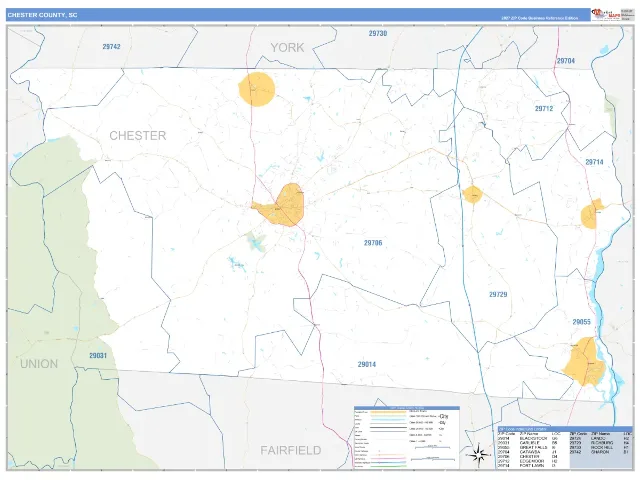Click the LANDO row in ZIP index
Image resolution: width=640 pixels, height=480 pixels.
pyautogui.click(x=600, y=438)
